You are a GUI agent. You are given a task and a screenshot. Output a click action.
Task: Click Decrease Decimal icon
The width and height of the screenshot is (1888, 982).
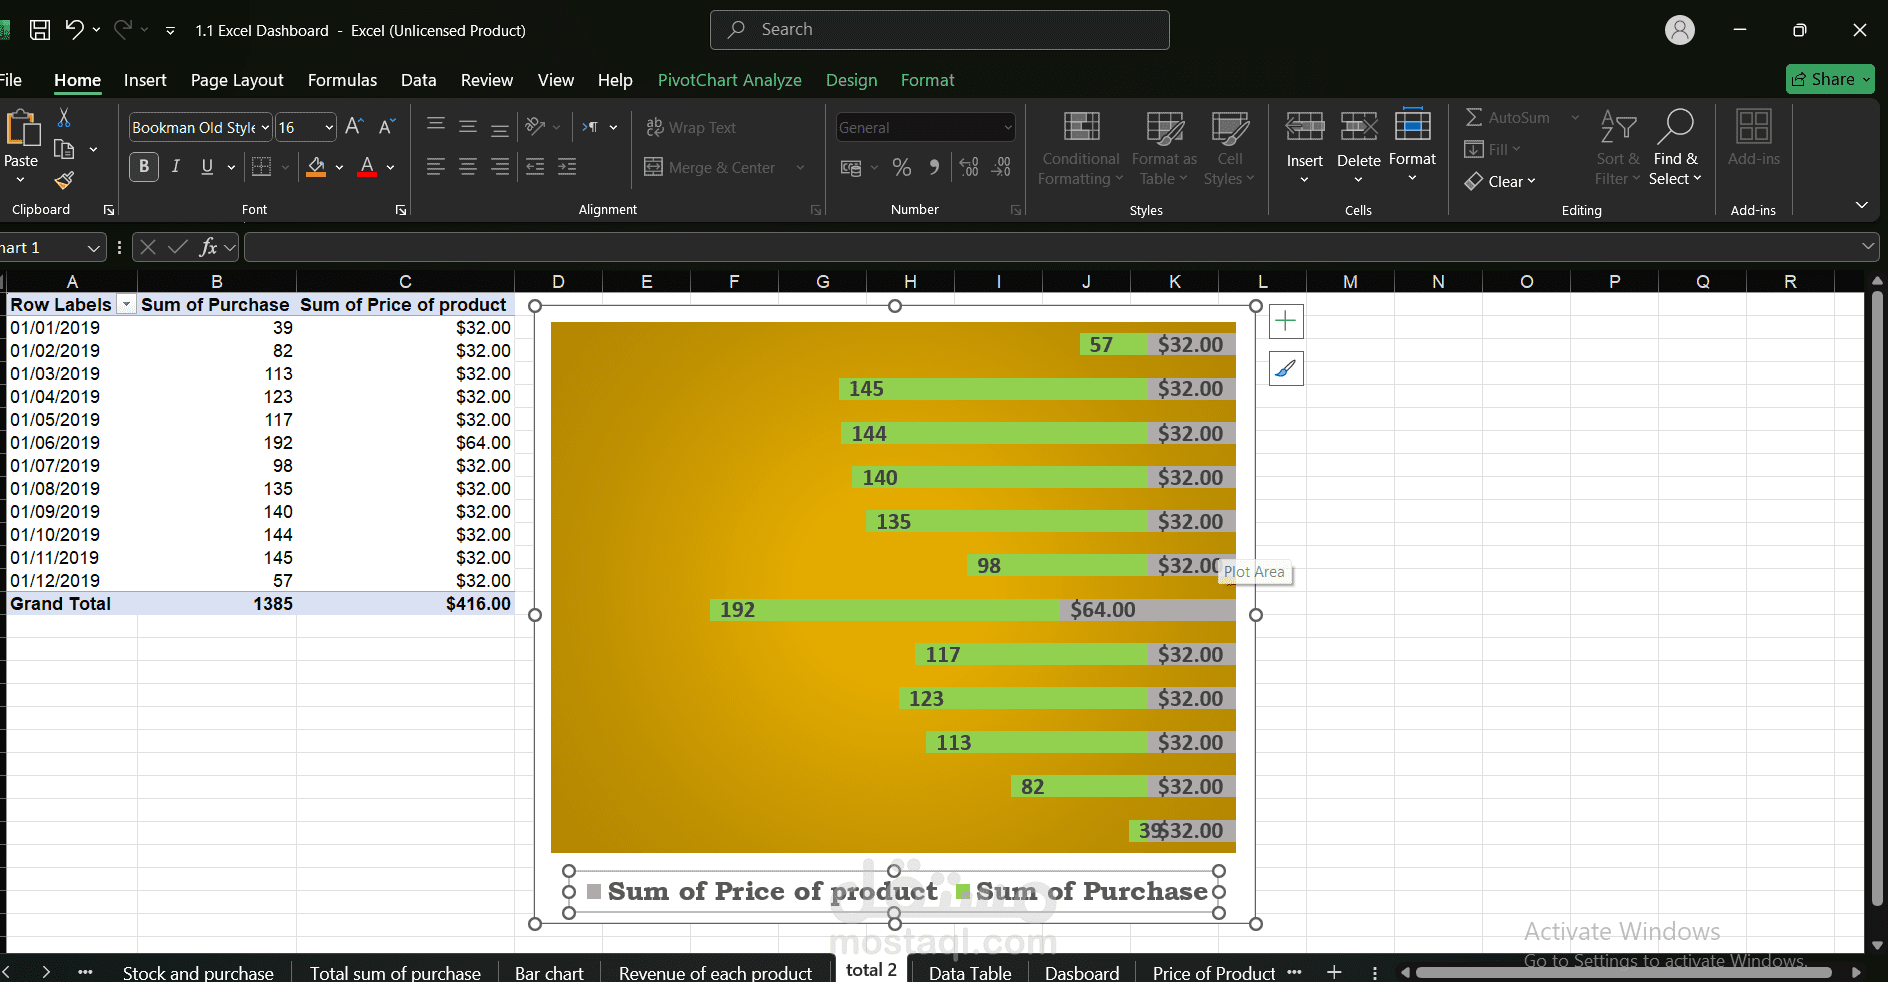1001,167
